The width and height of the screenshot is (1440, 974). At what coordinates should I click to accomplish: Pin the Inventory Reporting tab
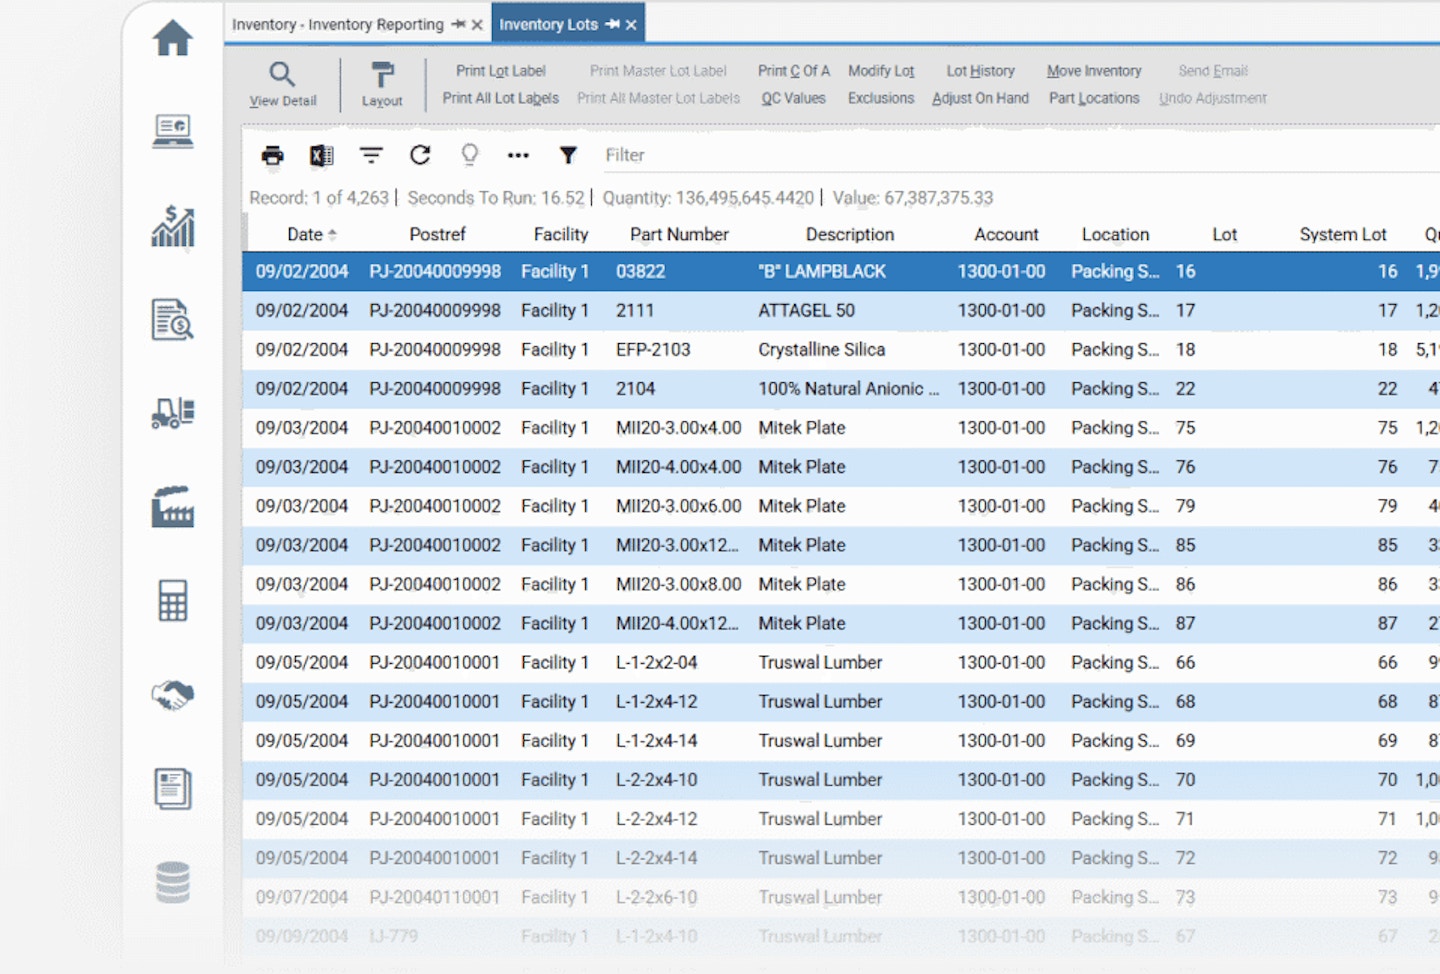click(458, 24)
